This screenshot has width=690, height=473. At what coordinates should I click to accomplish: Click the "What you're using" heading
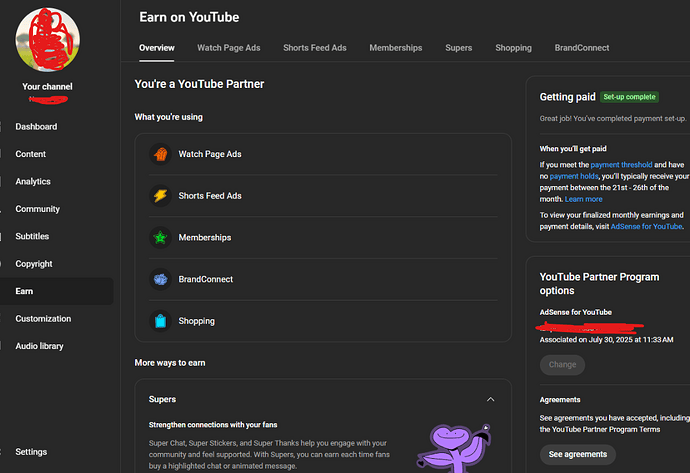point(169,117)
